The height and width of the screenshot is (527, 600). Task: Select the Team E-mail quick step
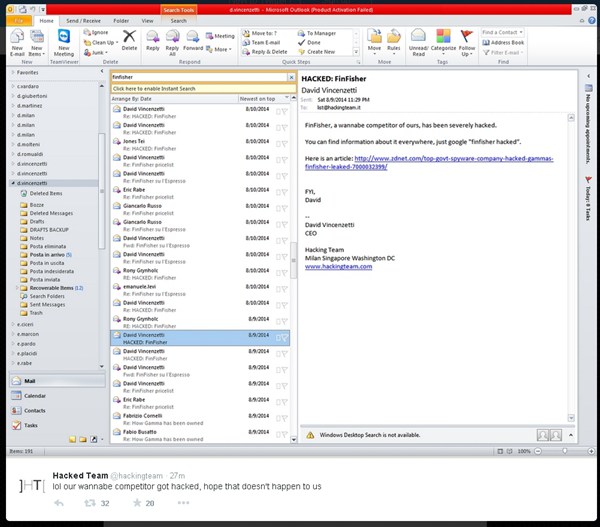[x=262, y=42]
